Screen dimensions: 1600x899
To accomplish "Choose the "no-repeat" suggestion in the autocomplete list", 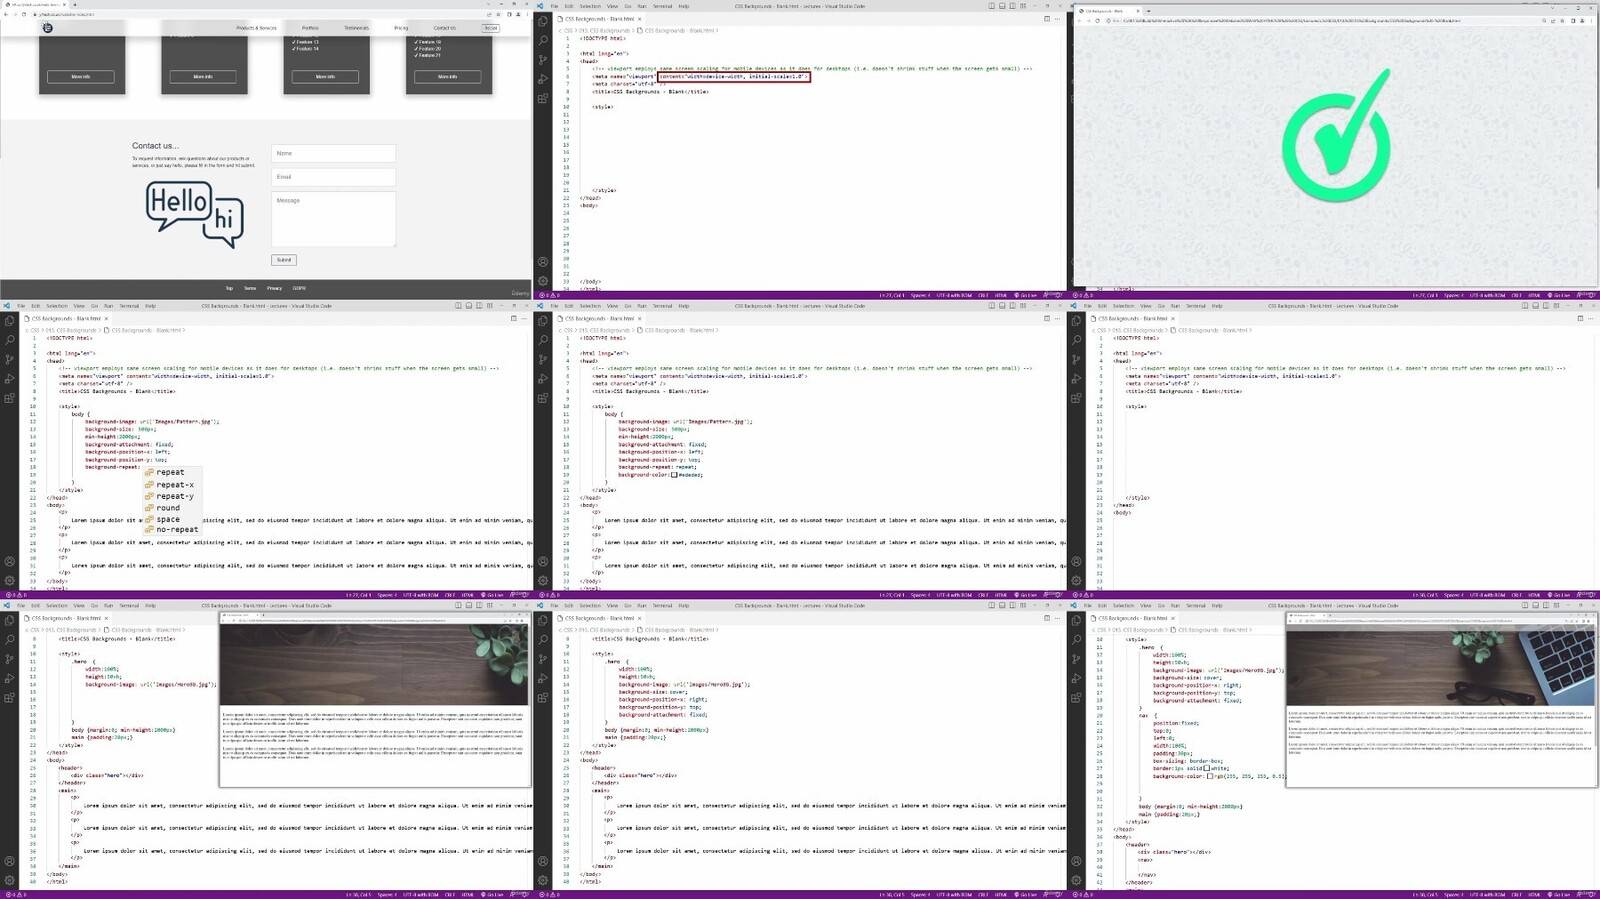I will point(173,530).
